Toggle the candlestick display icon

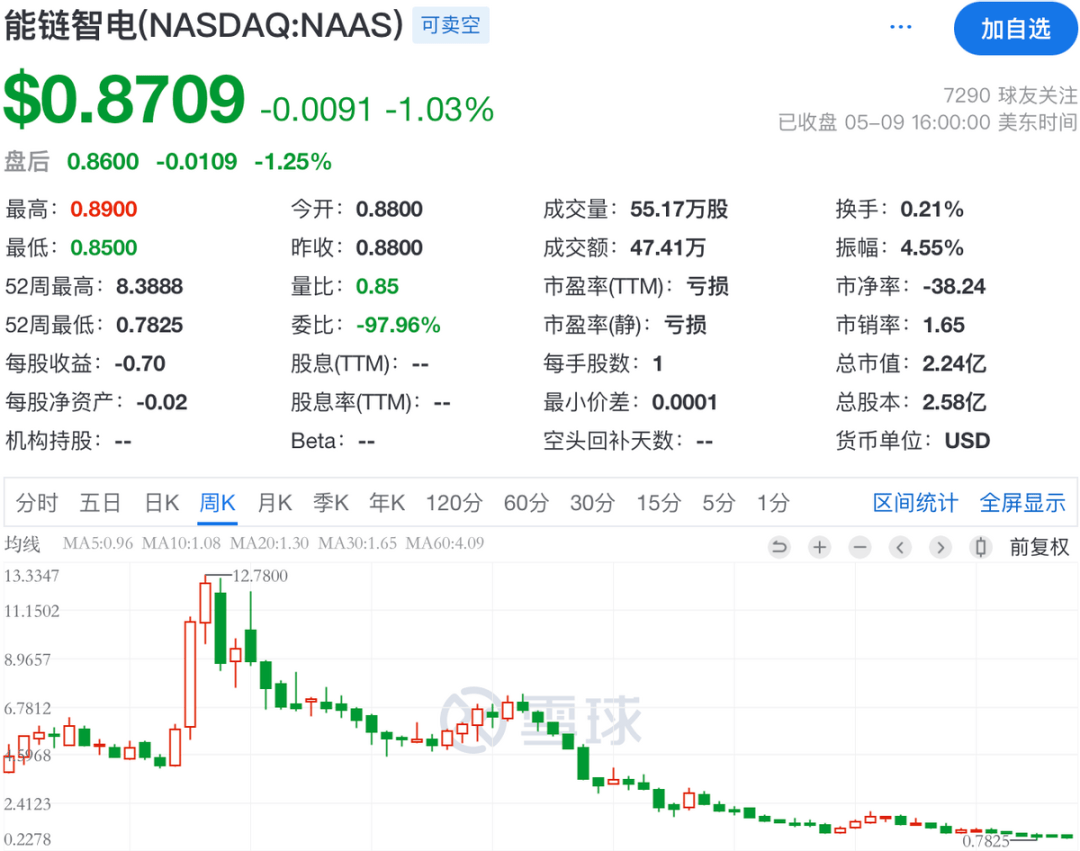[981, 547]
